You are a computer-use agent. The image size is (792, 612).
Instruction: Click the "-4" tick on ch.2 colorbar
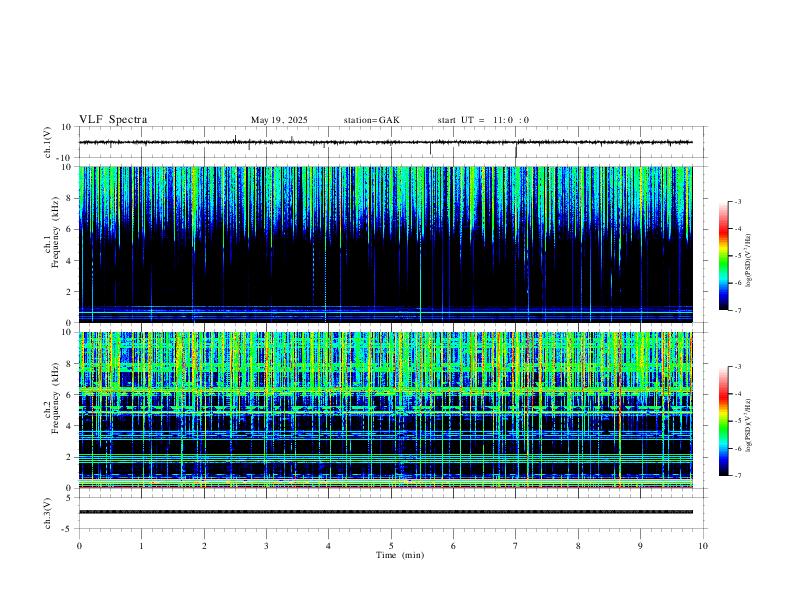pyautogui.click(x=738, y=394)
